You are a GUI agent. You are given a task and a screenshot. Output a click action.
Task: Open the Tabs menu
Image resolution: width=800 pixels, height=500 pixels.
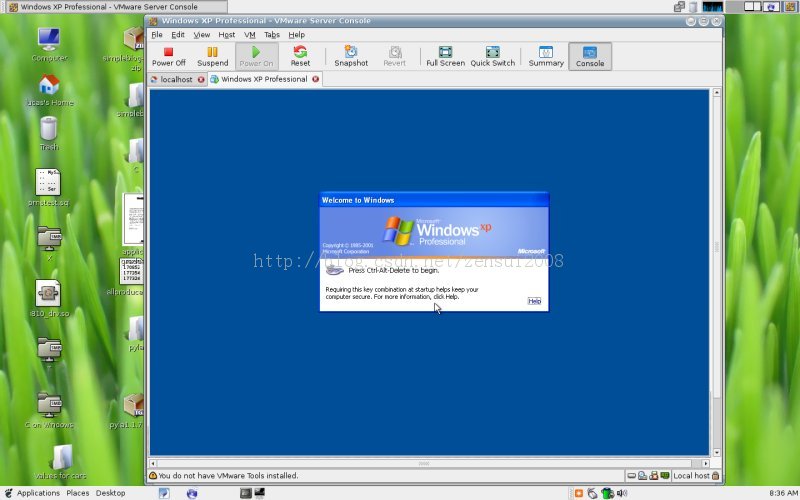pos(272,35)
